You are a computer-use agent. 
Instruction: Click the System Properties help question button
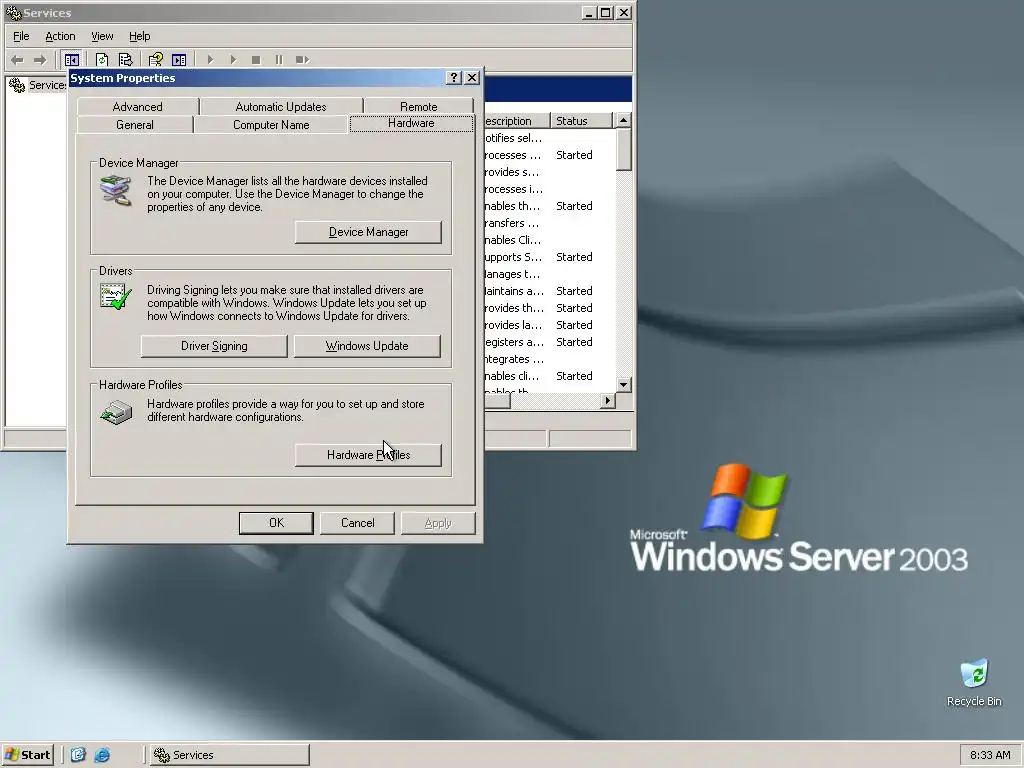coord(454,78)
